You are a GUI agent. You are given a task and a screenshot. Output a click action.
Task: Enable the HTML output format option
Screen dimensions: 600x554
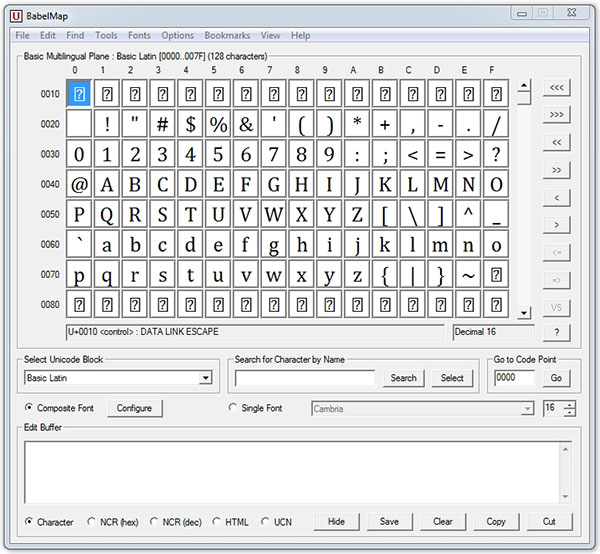tap(218, 521)
